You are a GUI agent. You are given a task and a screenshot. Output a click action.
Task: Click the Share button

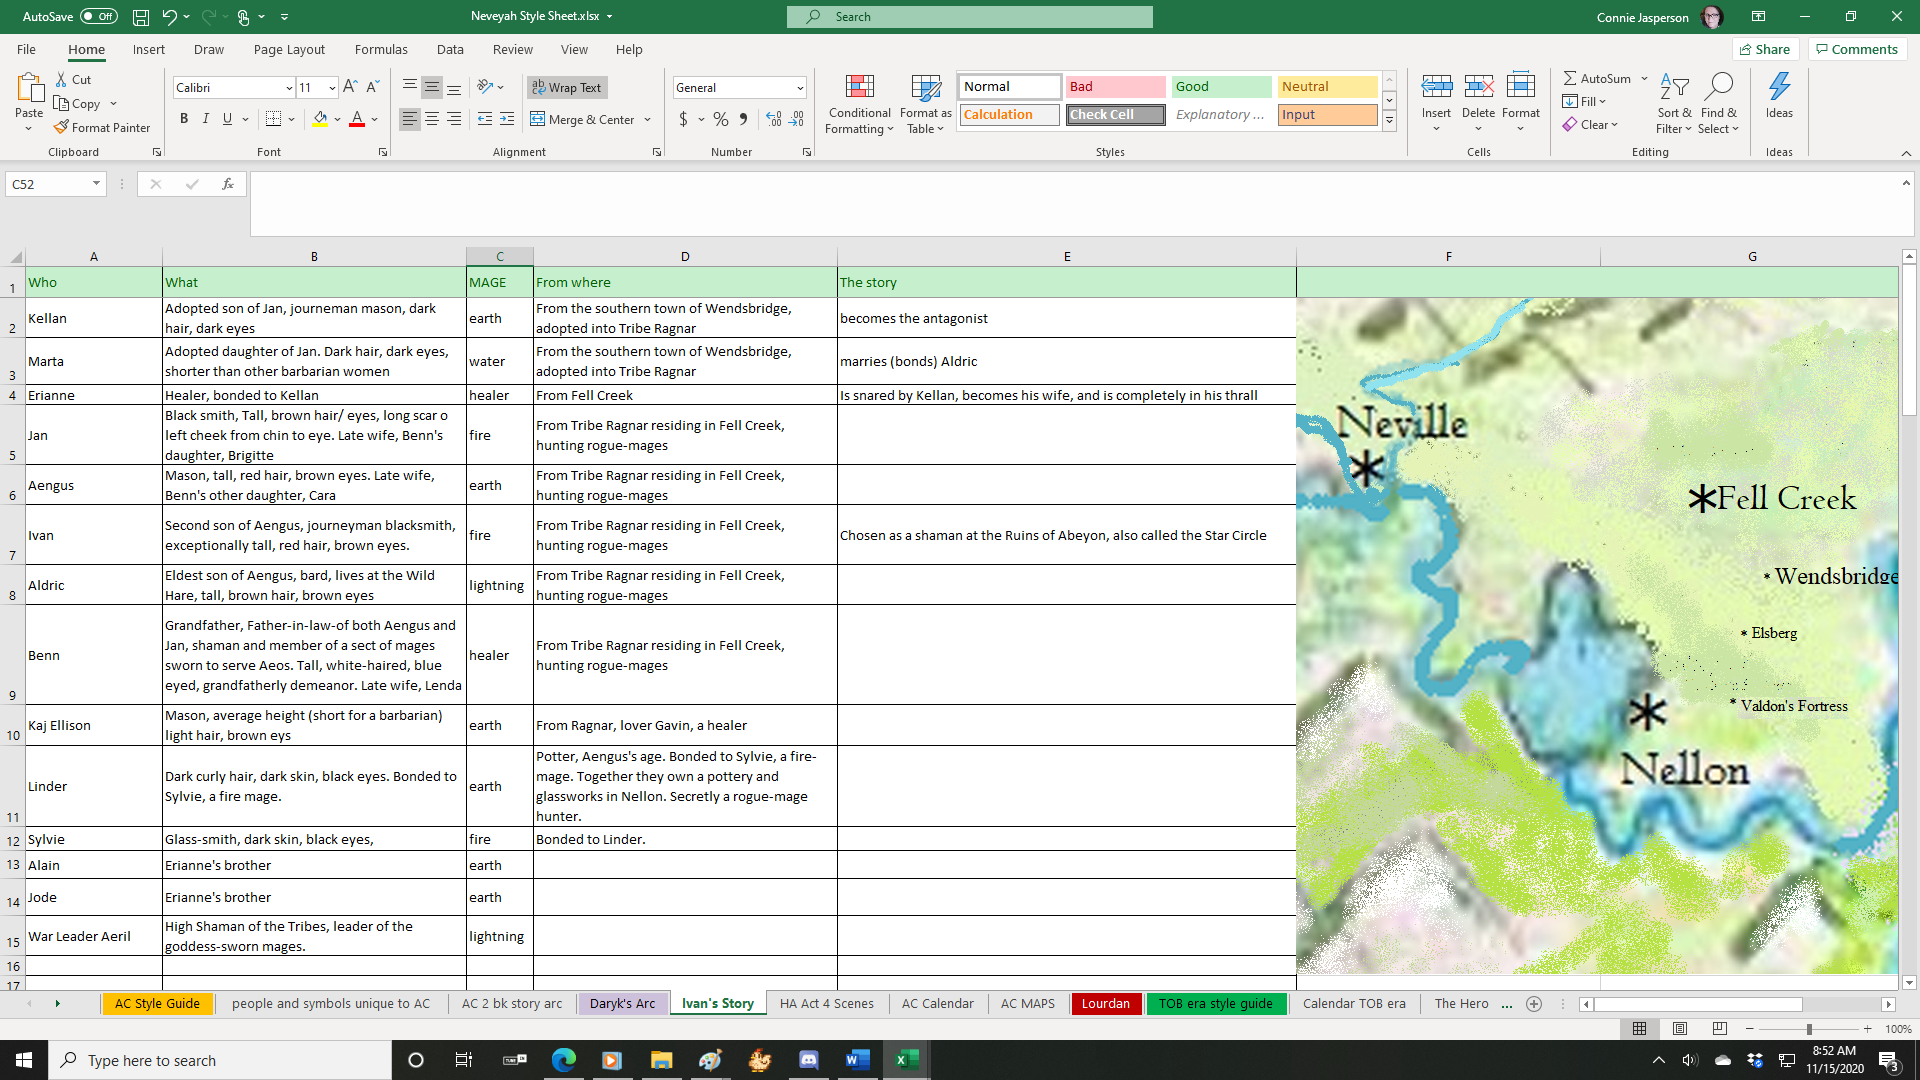tap(1765, 49)
